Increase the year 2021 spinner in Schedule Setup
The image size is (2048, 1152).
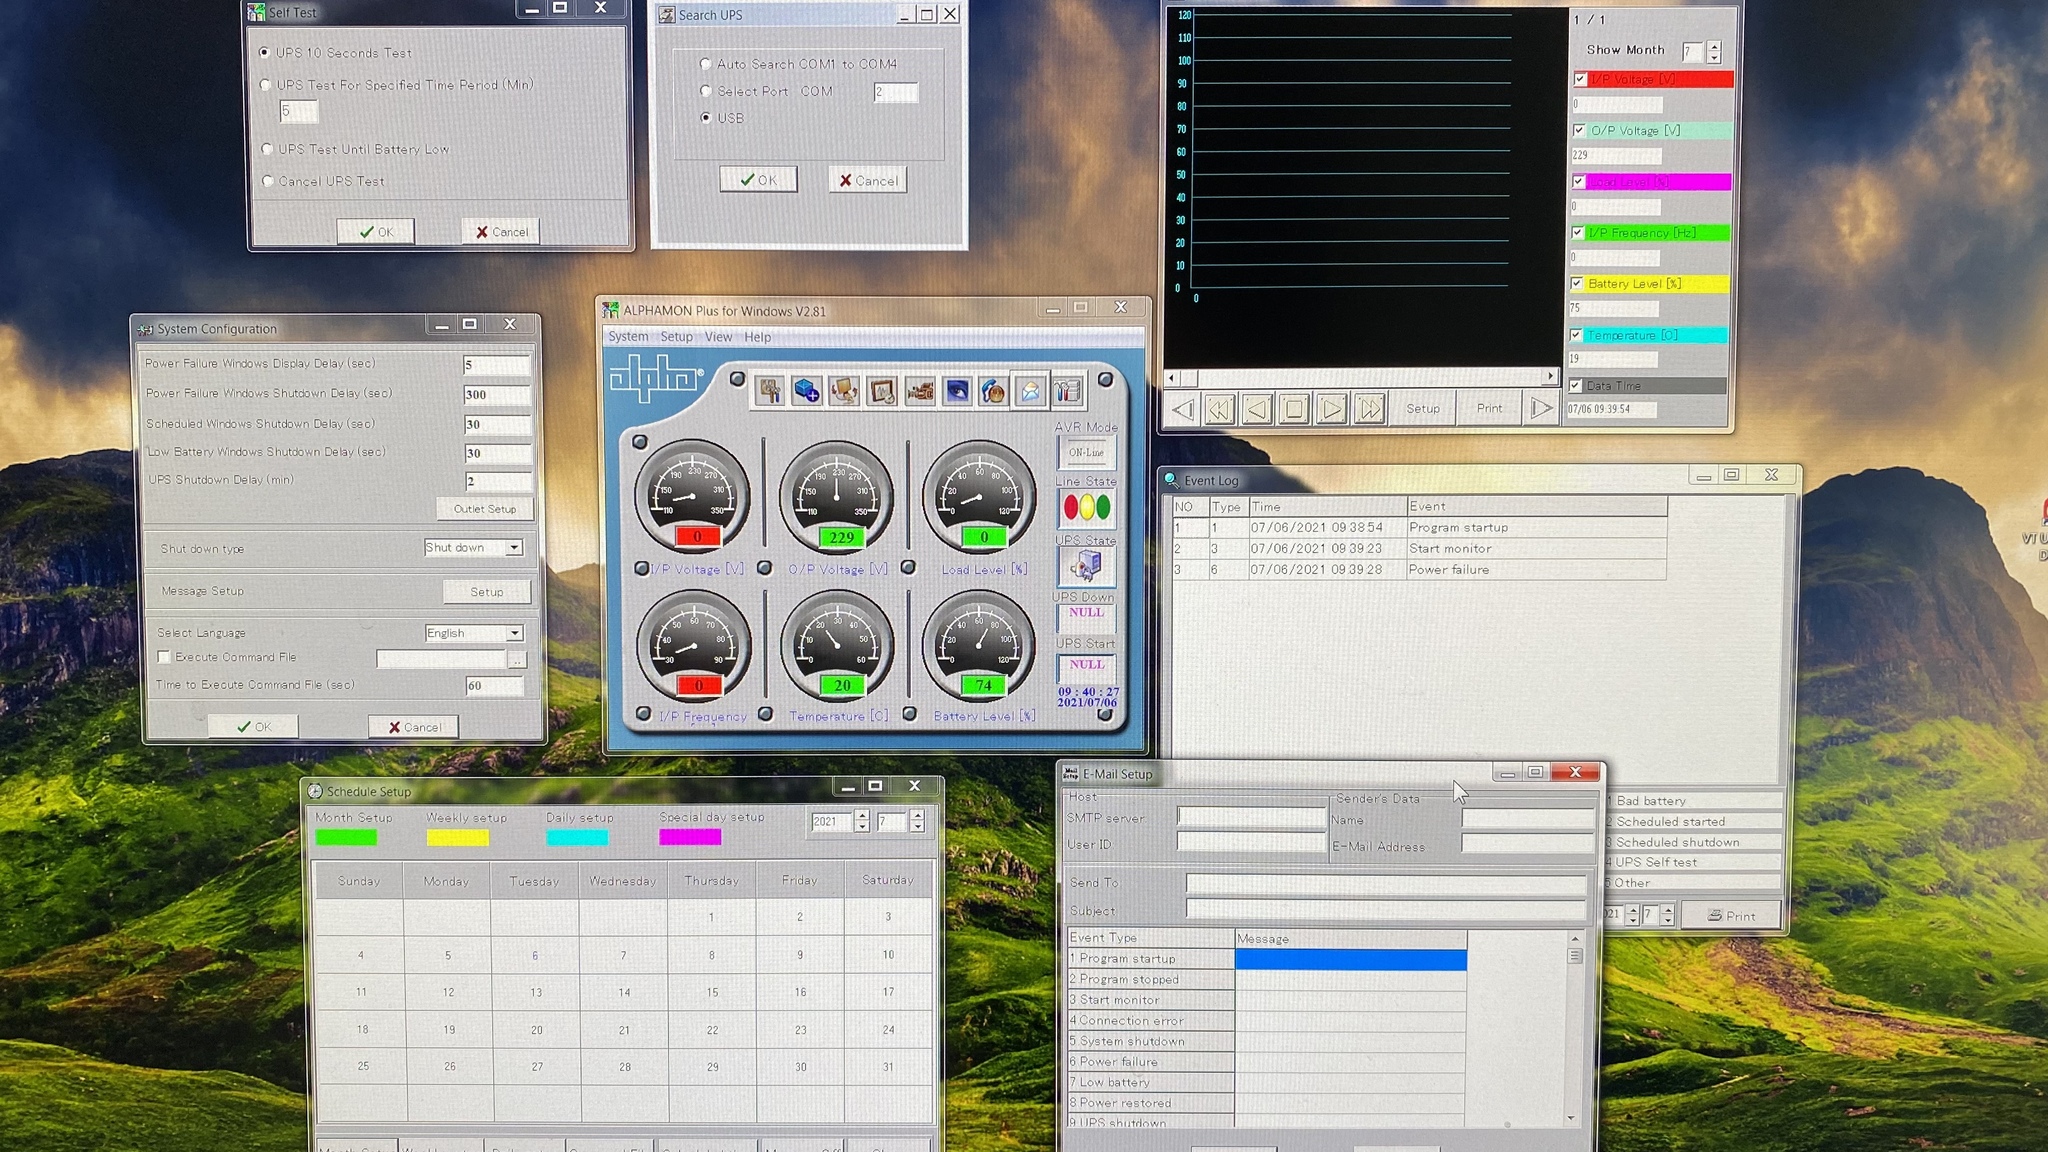pyautogui.click(x=862, y=816)
